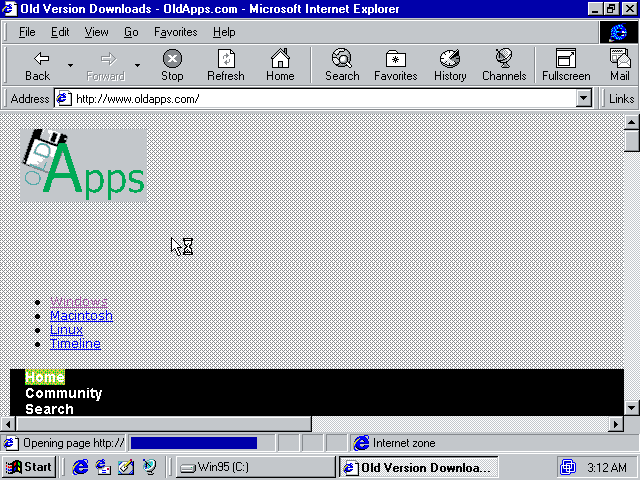Select Home in the black navigation bar
Image resolution: width=640 pixels, height=480 pixels.
click(45, 377)
